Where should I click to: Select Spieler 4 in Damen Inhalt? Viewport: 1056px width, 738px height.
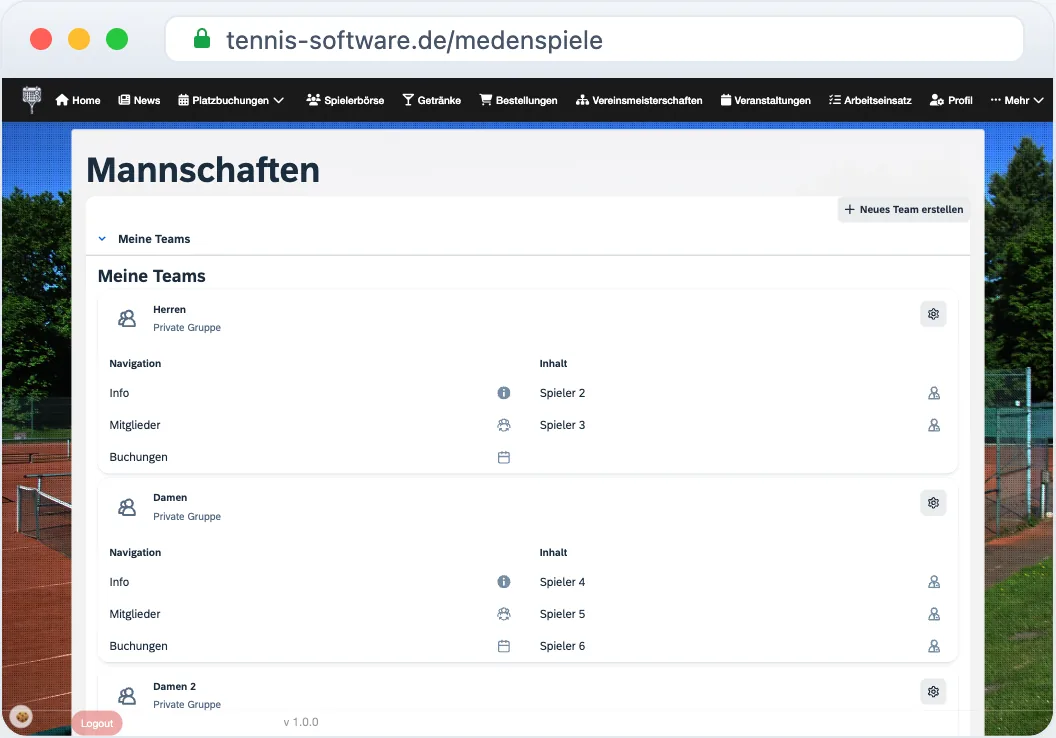[x=562, y=582]
